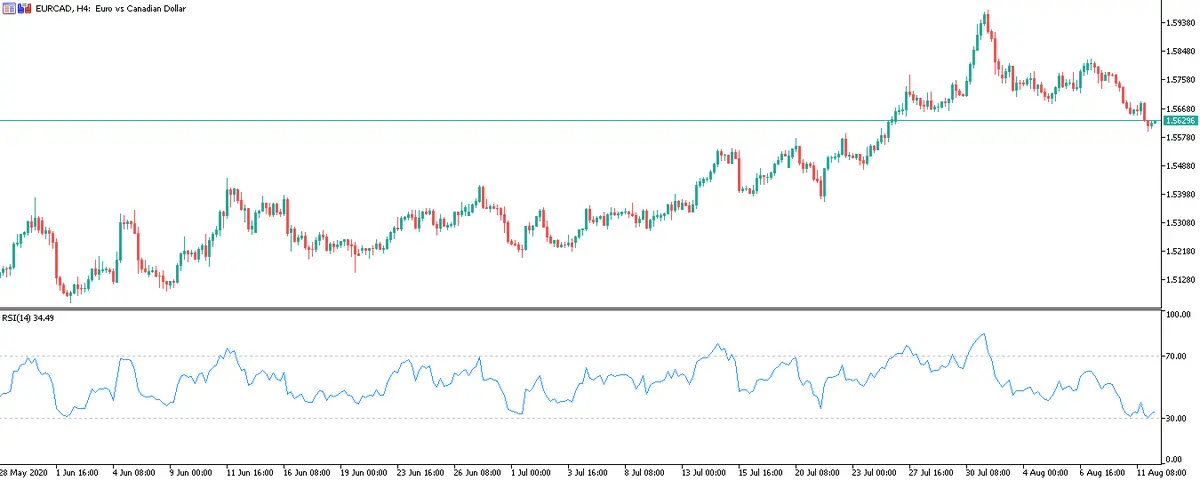Click the 100.00 mark on RSI scale
The width and height of the screenshot is (1200, 481).
(x=1178, y=314)
